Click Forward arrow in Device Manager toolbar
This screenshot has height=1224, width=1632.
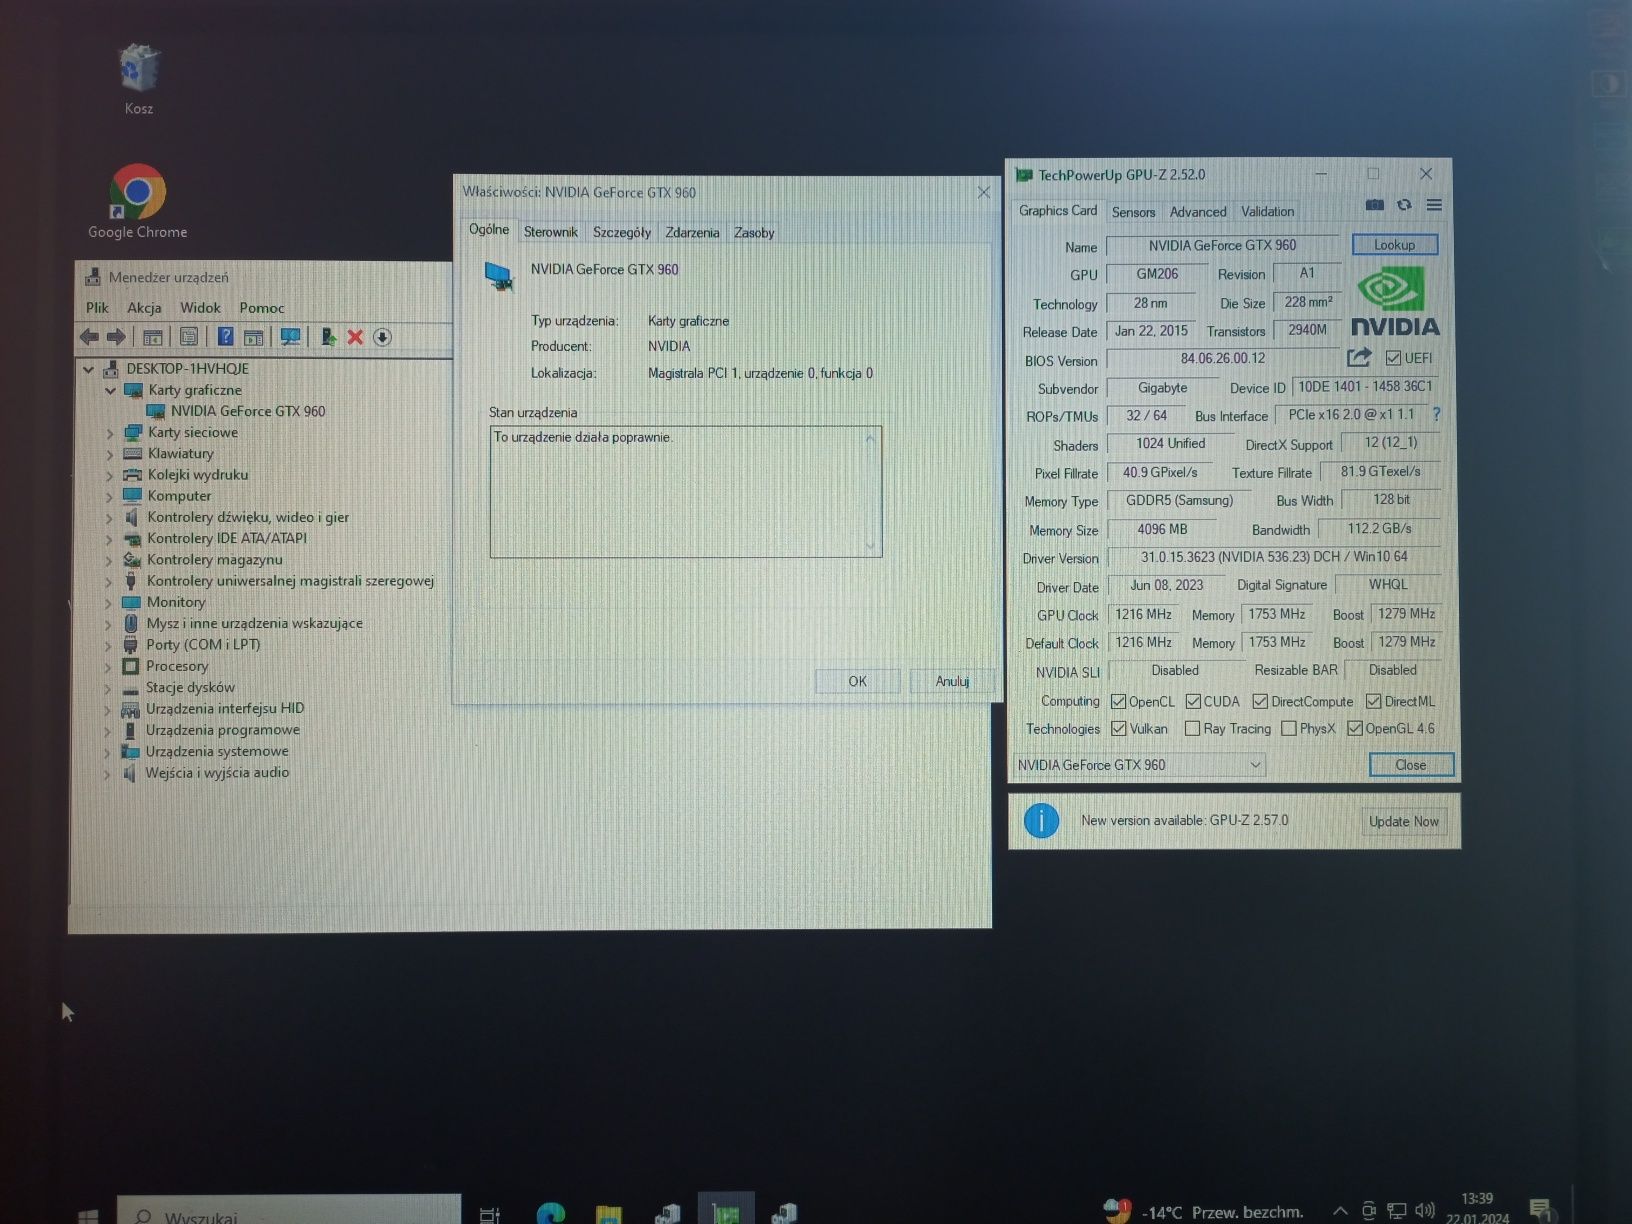point(116,337)
